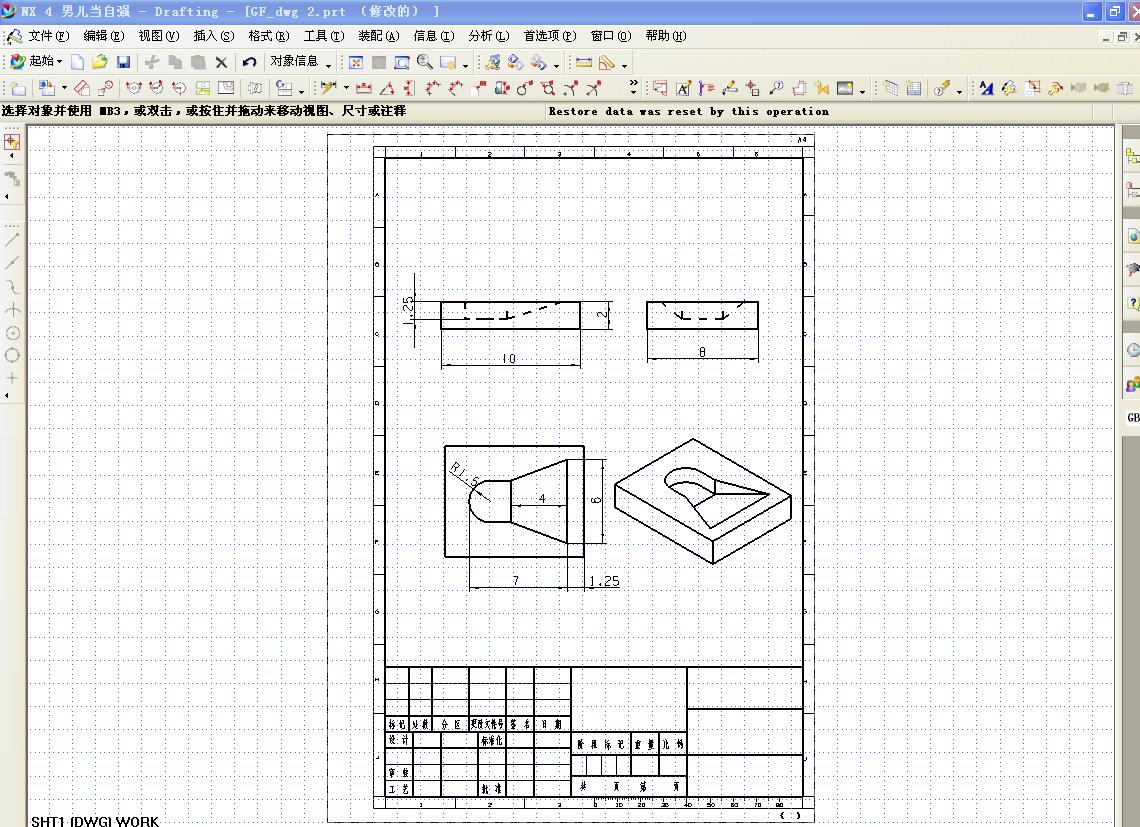Open the 首选项(P) menu
The image size is (1140, 827).
click(x=550, y=36)
